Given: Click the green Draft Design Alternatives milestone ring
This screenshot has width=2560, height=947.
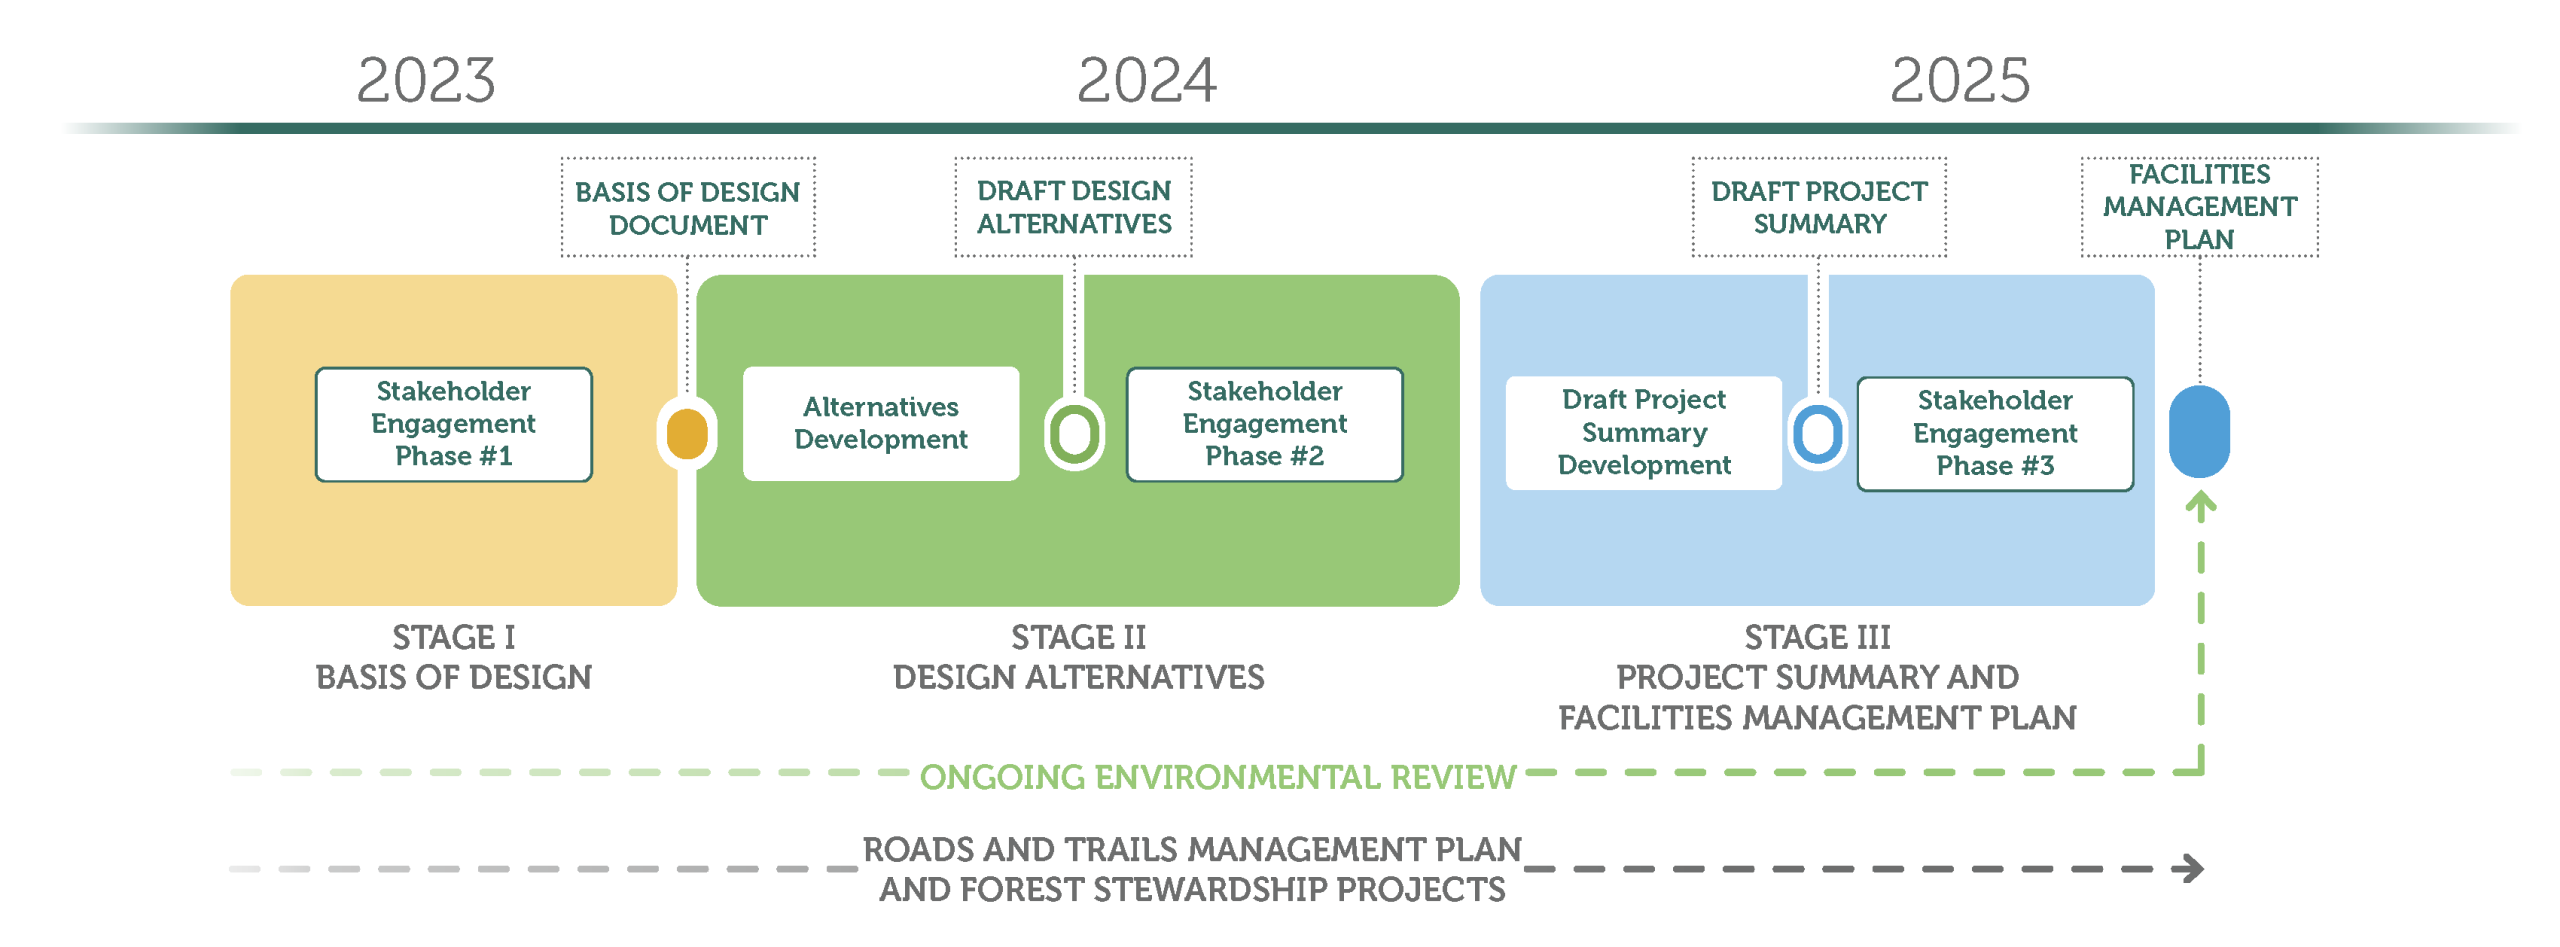Looking at the screenshot, I should tap(1074, 433).
